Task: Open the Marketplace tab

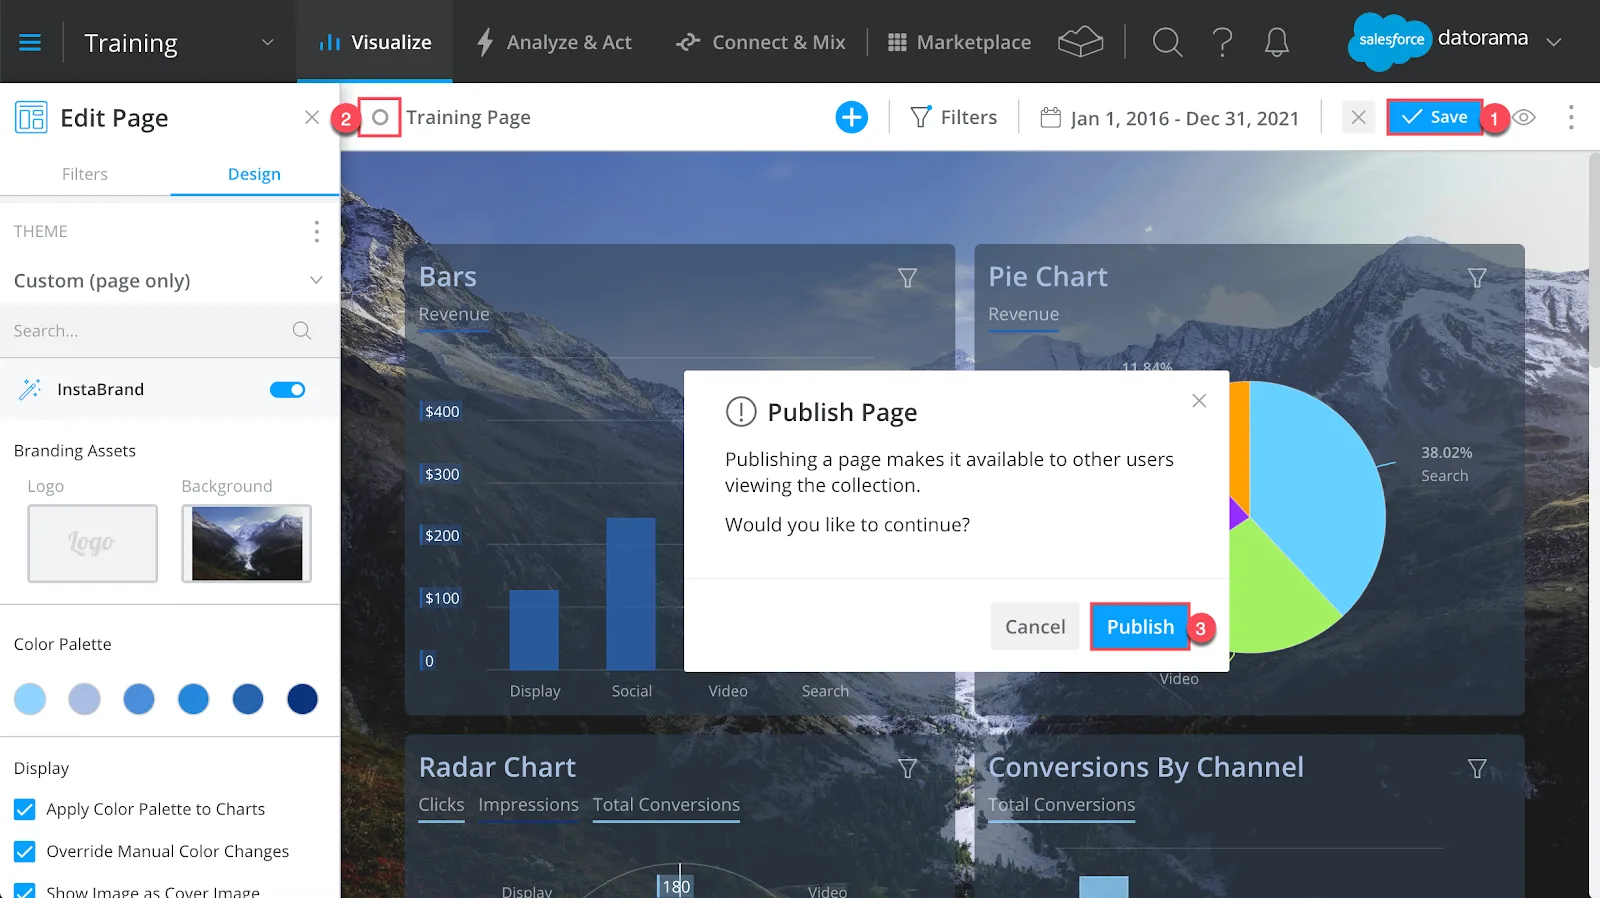Action: tap(959, 42)
